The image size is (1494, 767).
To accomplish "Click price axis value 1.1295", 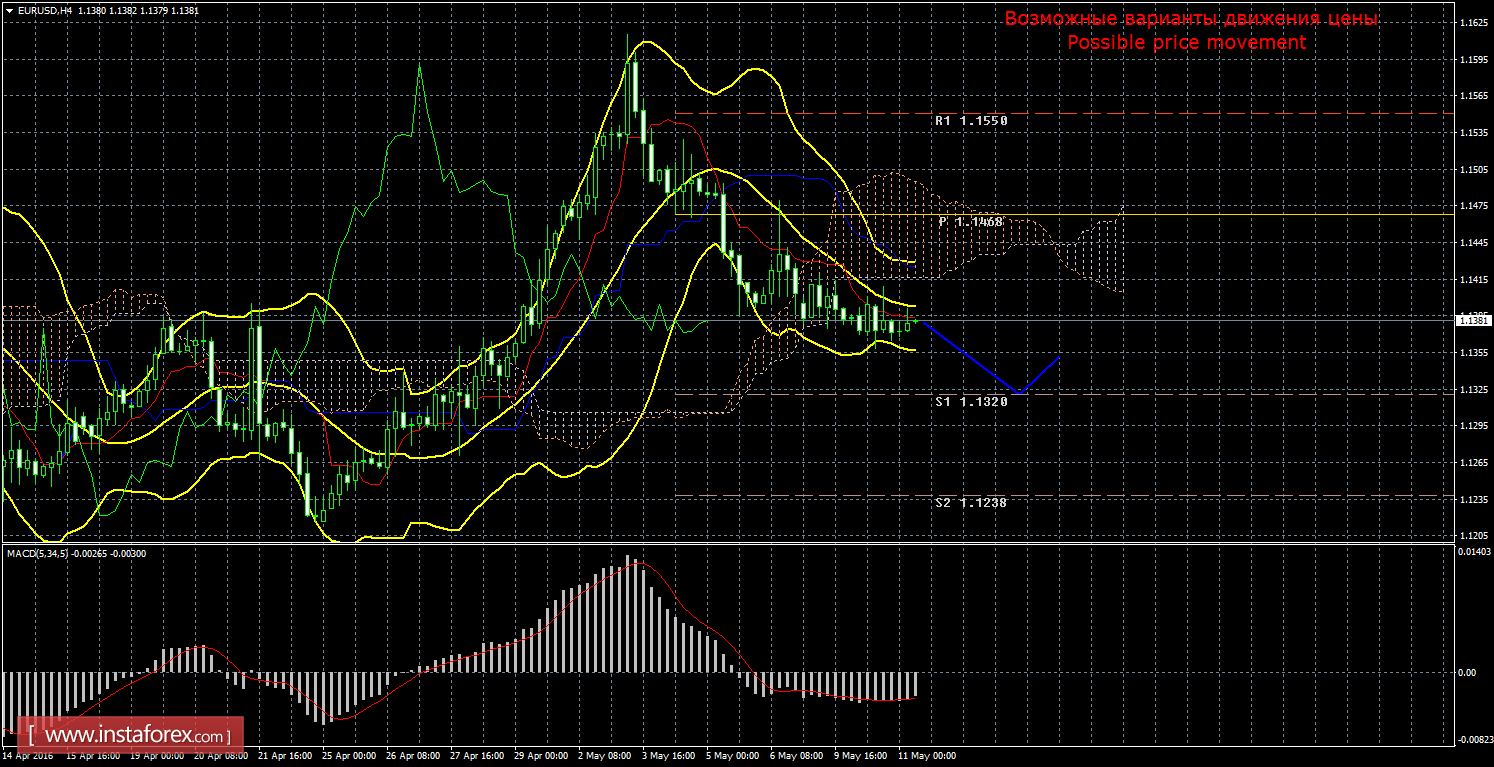I will click(x=1475, y=427).
